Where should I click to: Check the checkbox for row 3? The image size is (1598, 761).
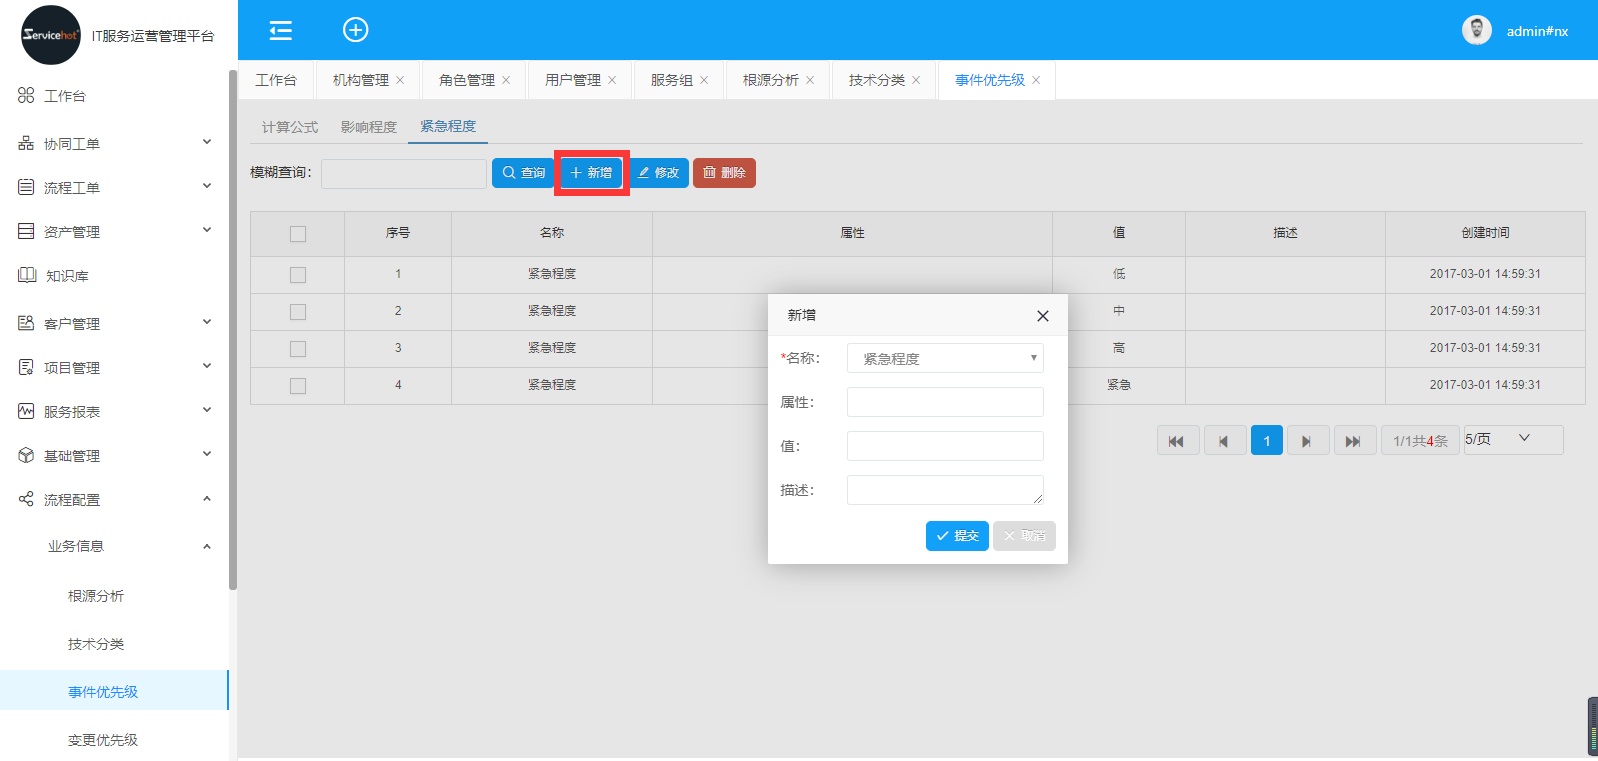click(298, 349)
